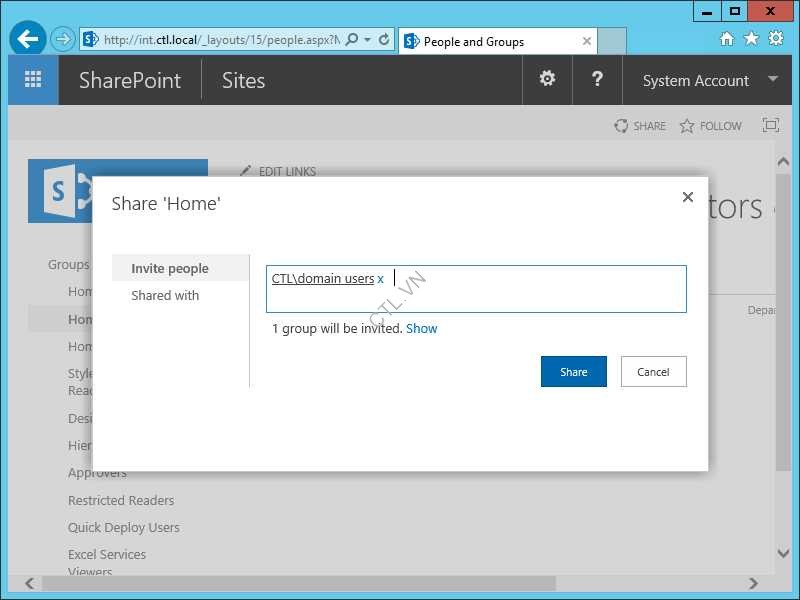Click the Show link for invited group

click(x=421, y=328)
